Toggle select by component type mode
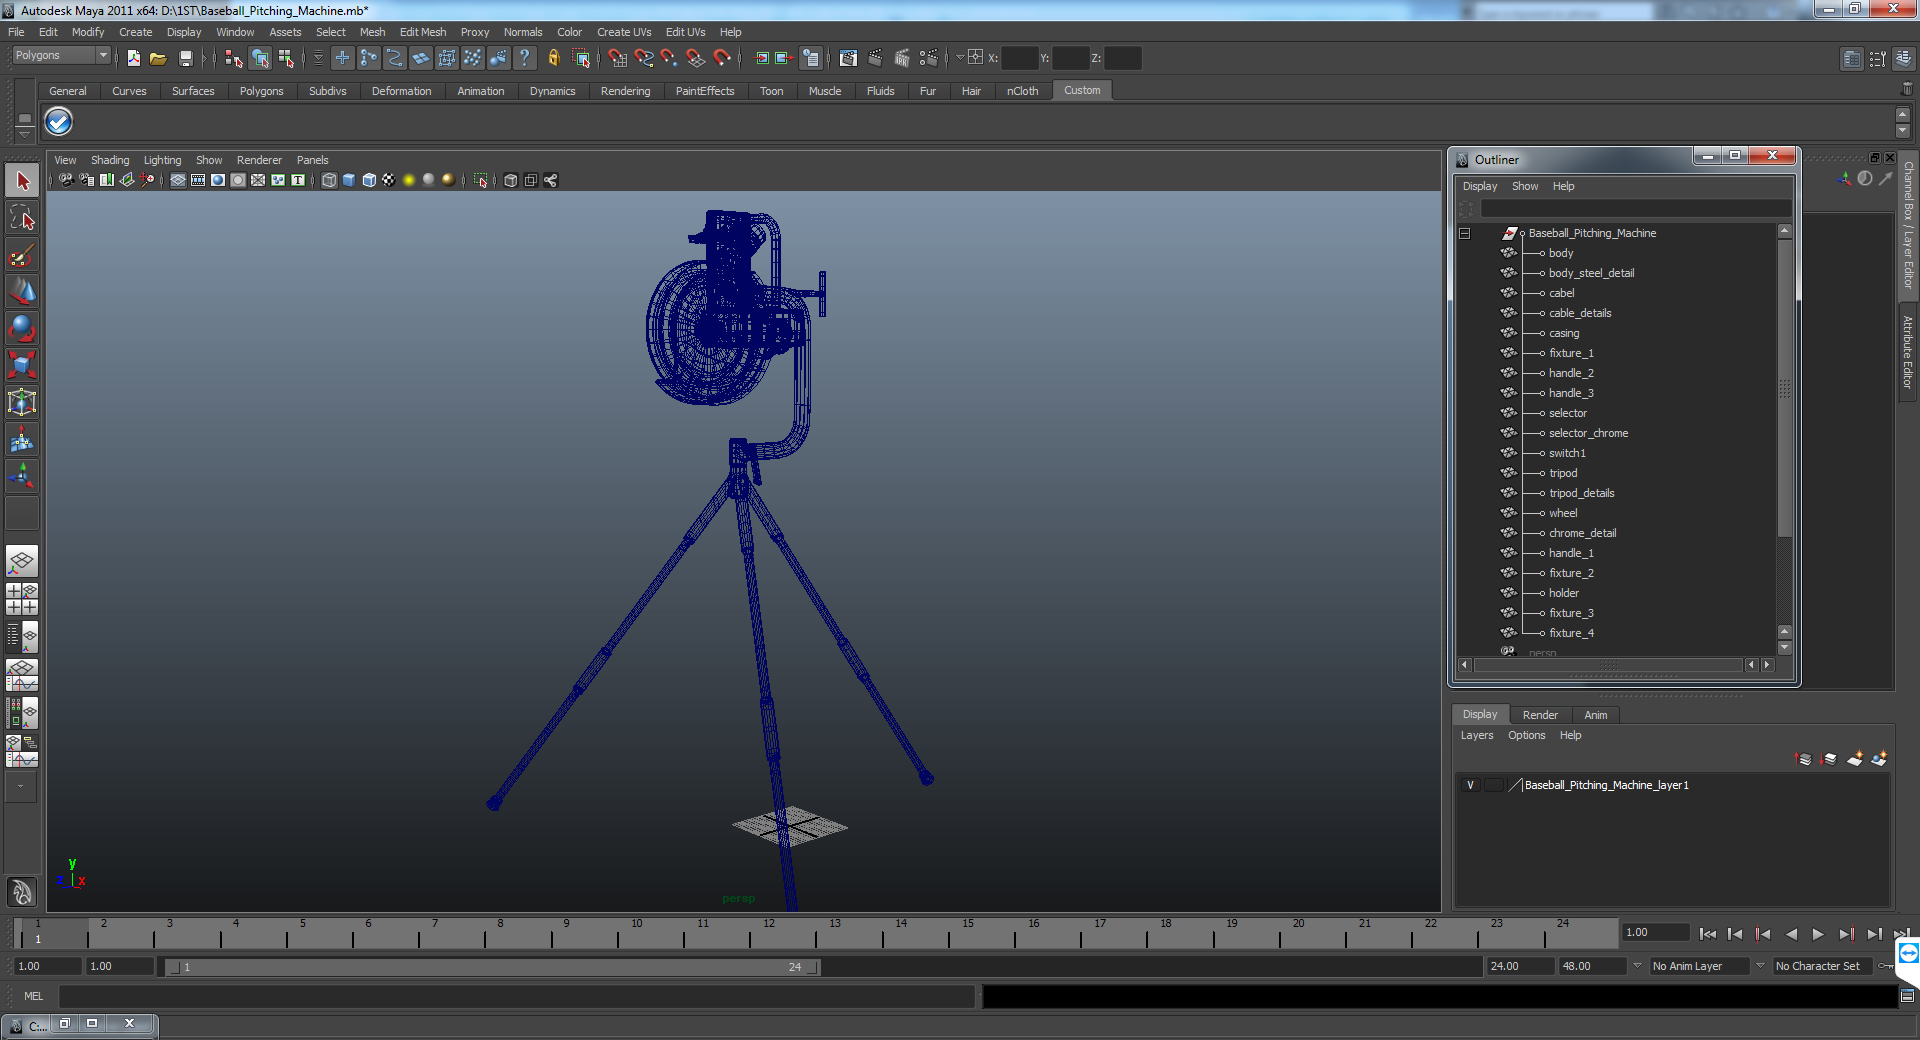Viewport: 1920px width, 1040px height. pos(286,58)
